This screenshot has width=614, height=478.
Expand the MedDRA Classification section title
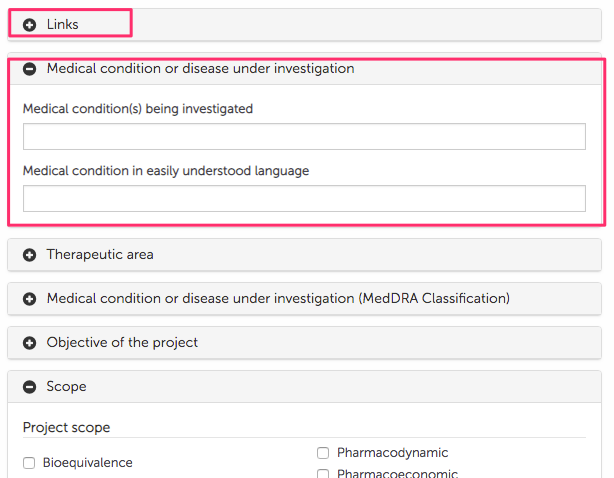coord(278,299)
